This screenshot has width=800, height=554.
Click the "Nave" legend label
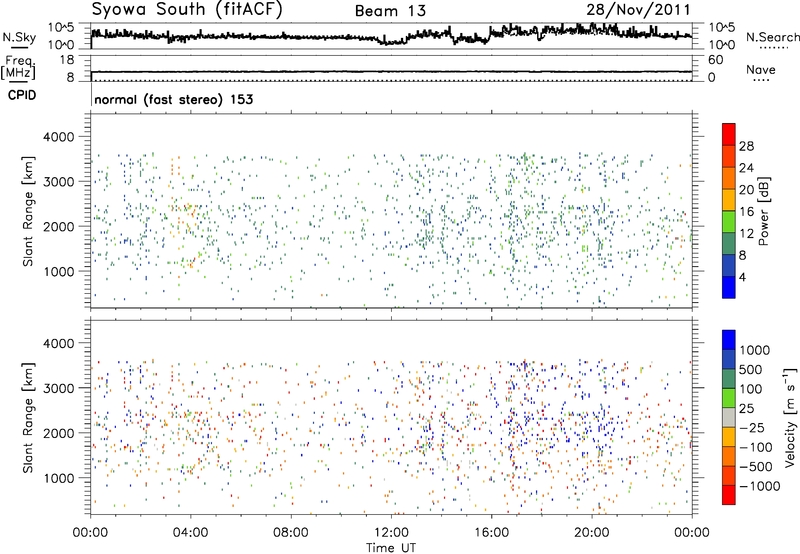(x=761, y=69)
